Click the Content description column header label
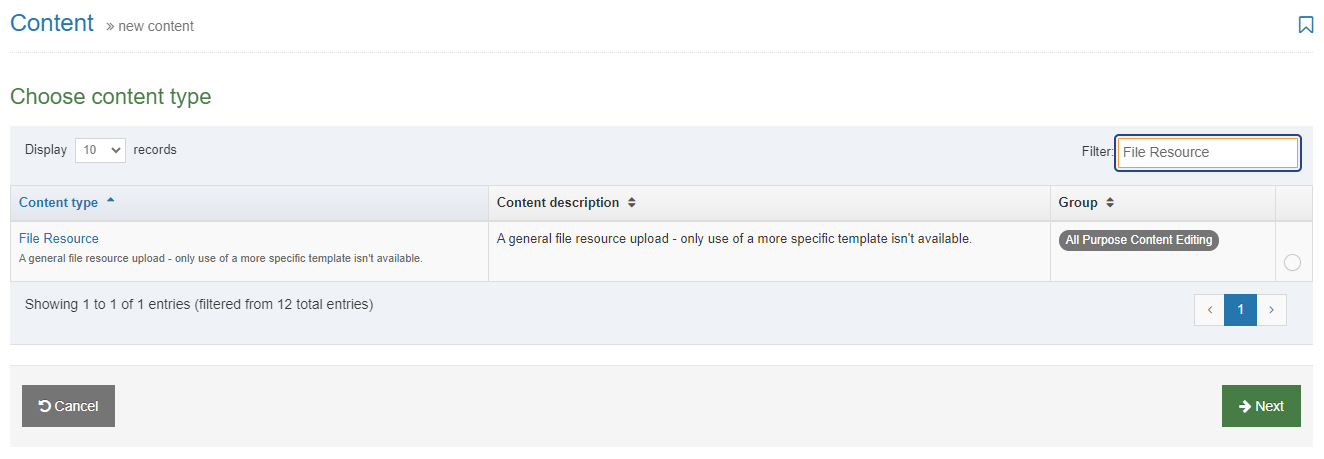 click(x=557, y=203)
